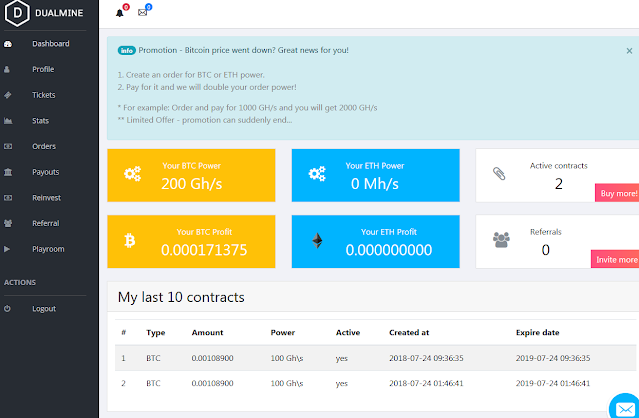Click the Amount column header
This screenshot has width=639, height=418.
click(x=207, y=332)
